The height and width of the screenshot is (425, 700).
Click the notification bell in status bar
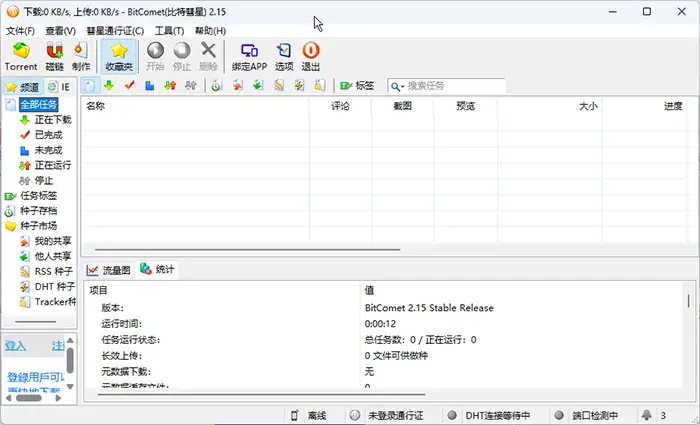646,416
